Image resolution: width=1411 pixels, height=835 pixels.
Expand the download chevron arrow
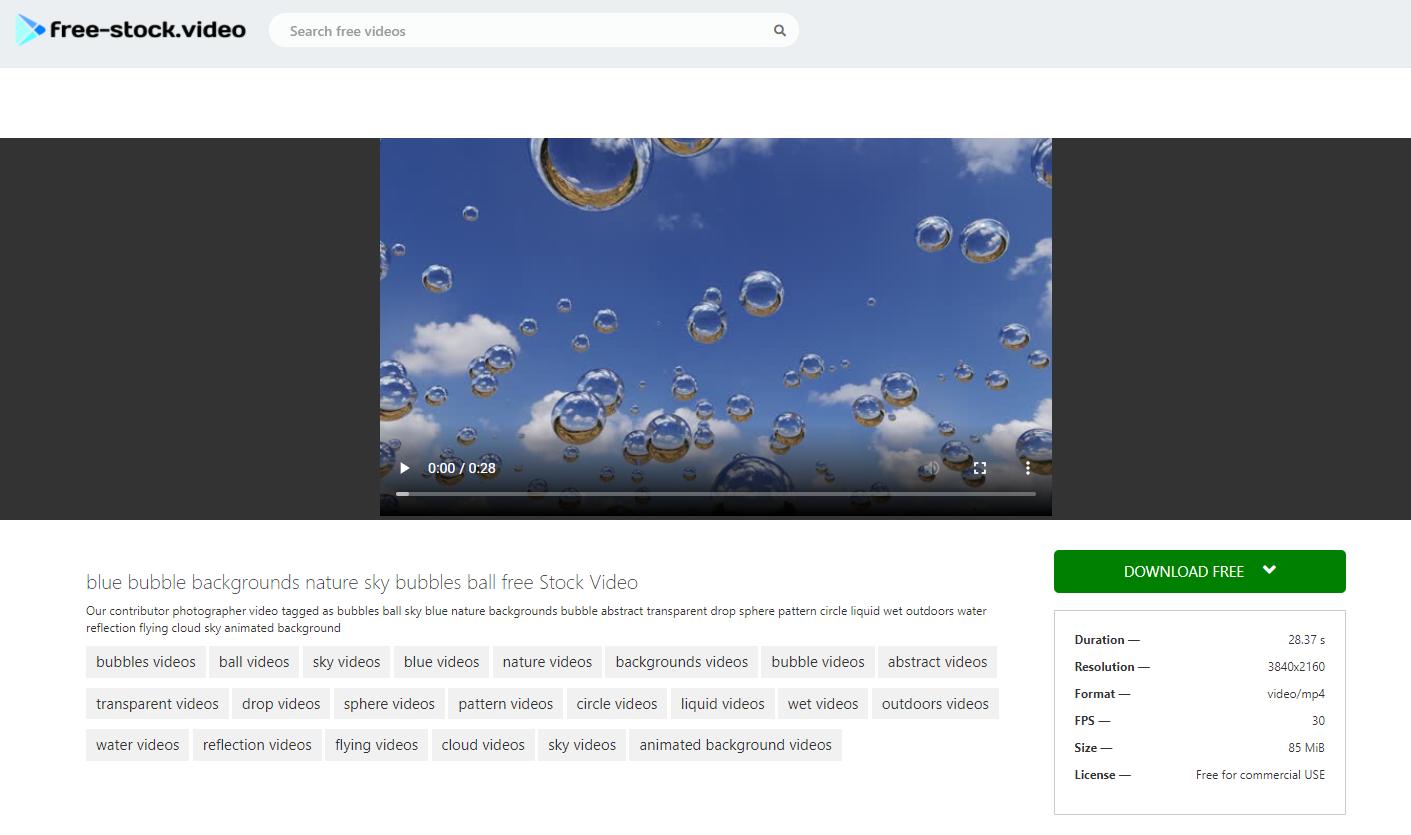[1269, 570]
